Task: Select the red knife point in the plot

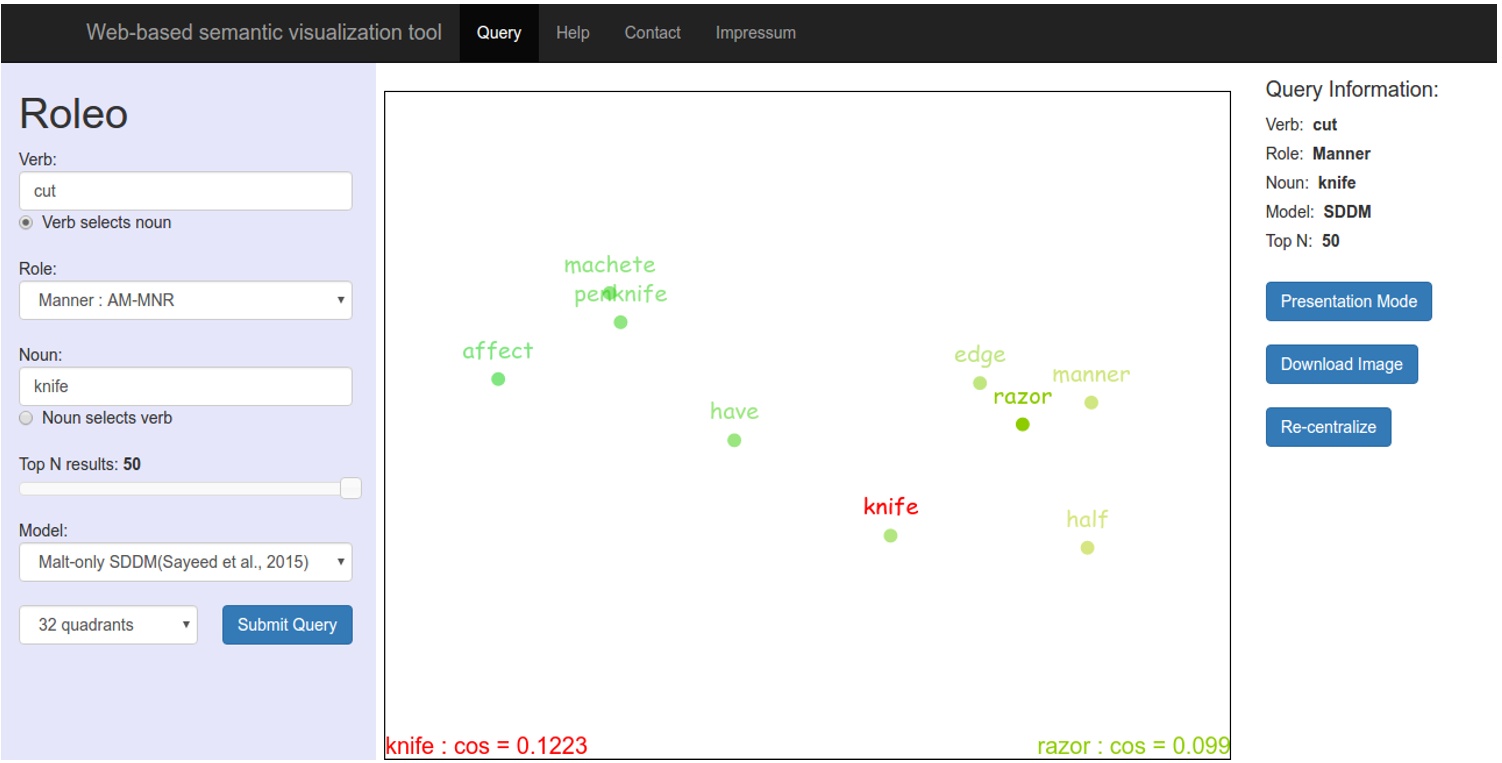Action: [x=890, y=535]
